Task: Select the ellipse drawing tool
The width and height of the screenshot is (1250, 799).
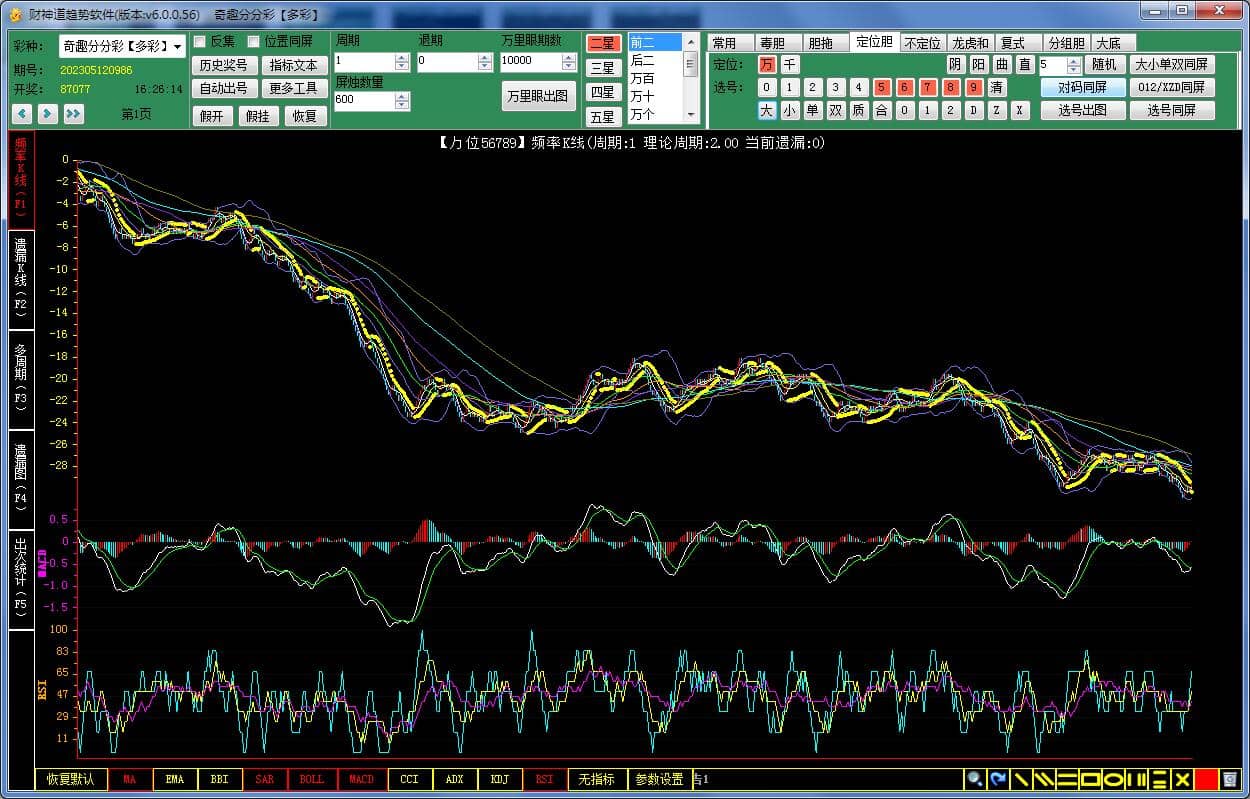Action: 1113,779
